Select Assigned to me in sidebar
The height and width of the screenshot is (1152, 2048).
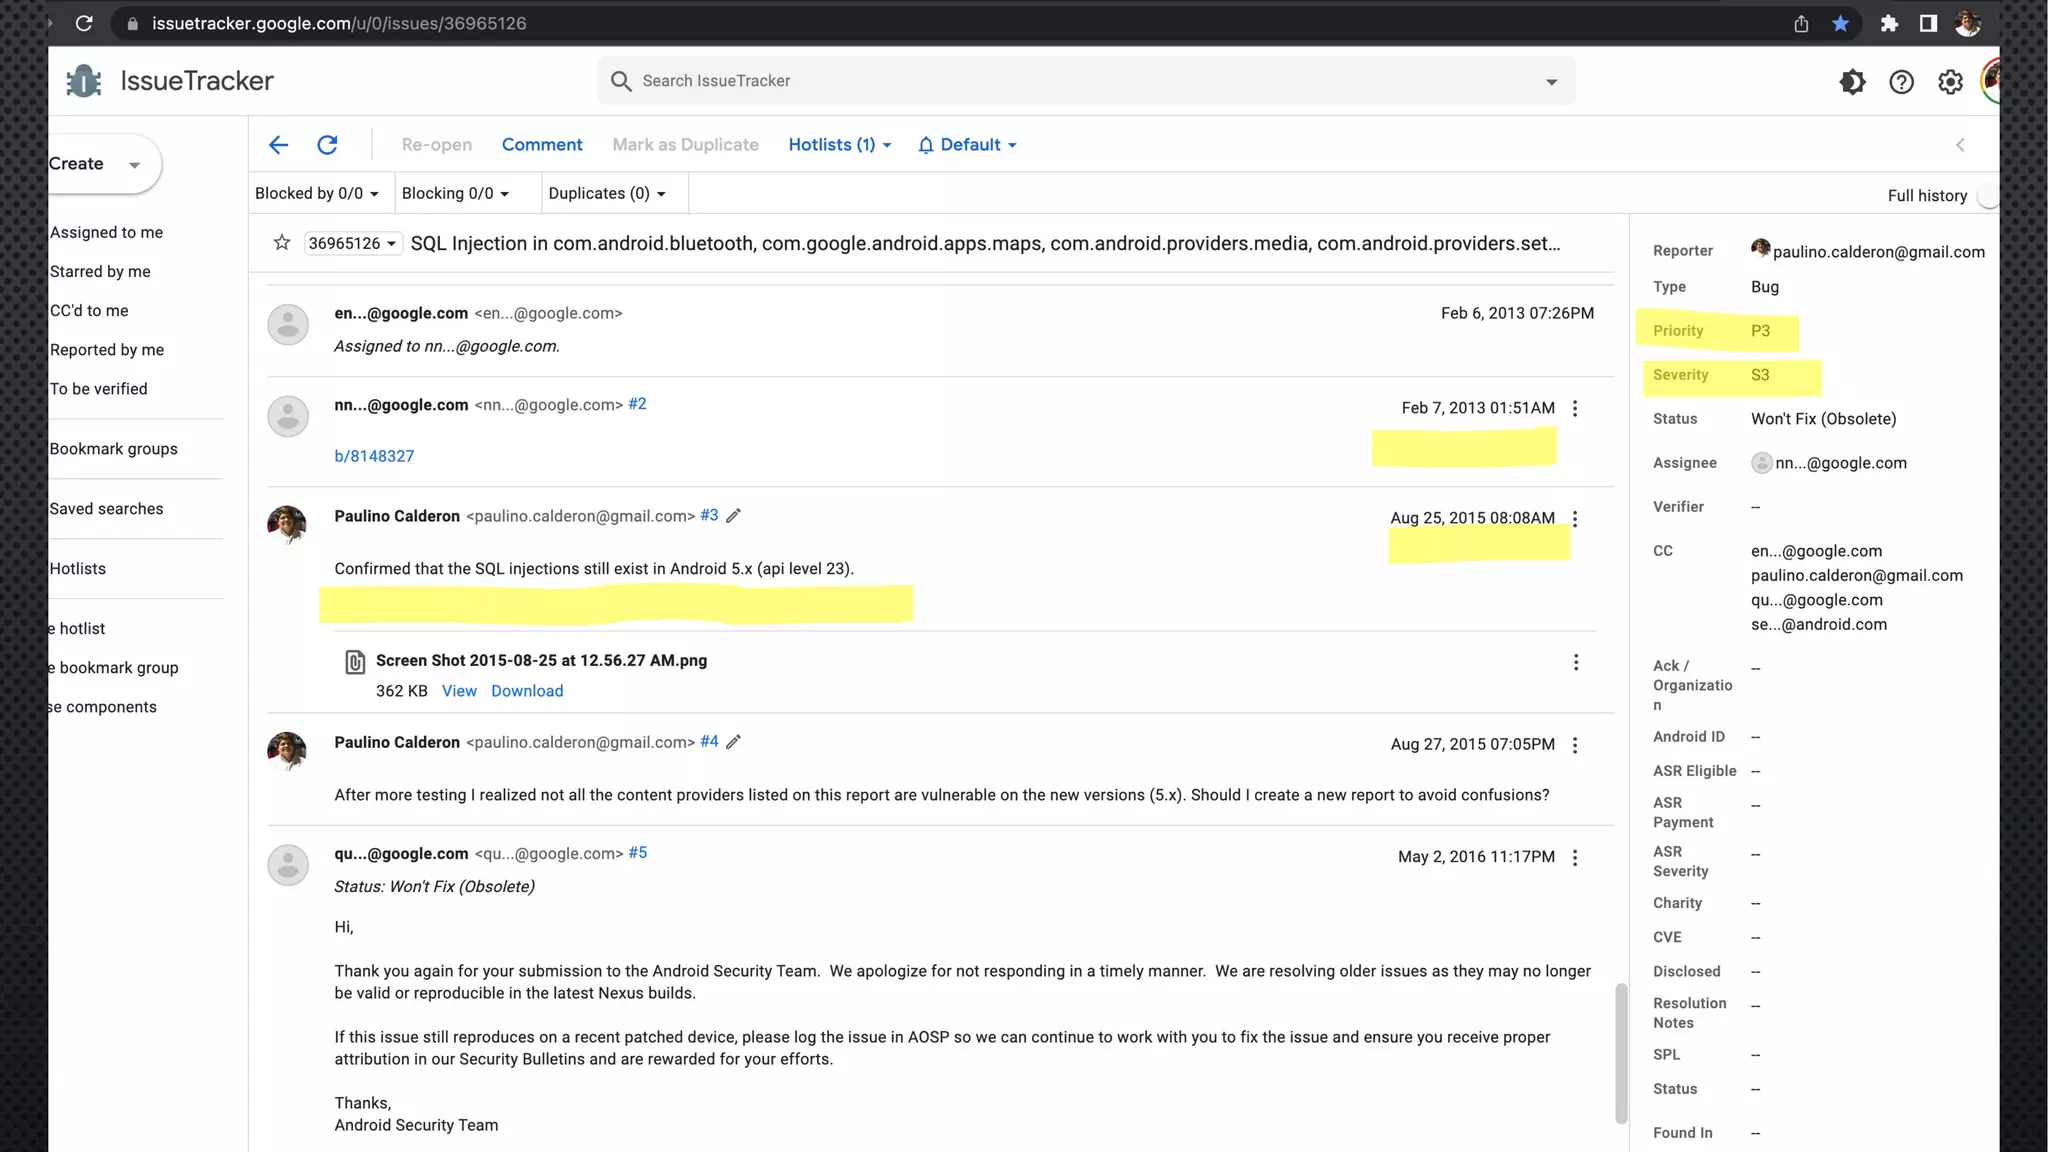point(106,232)
